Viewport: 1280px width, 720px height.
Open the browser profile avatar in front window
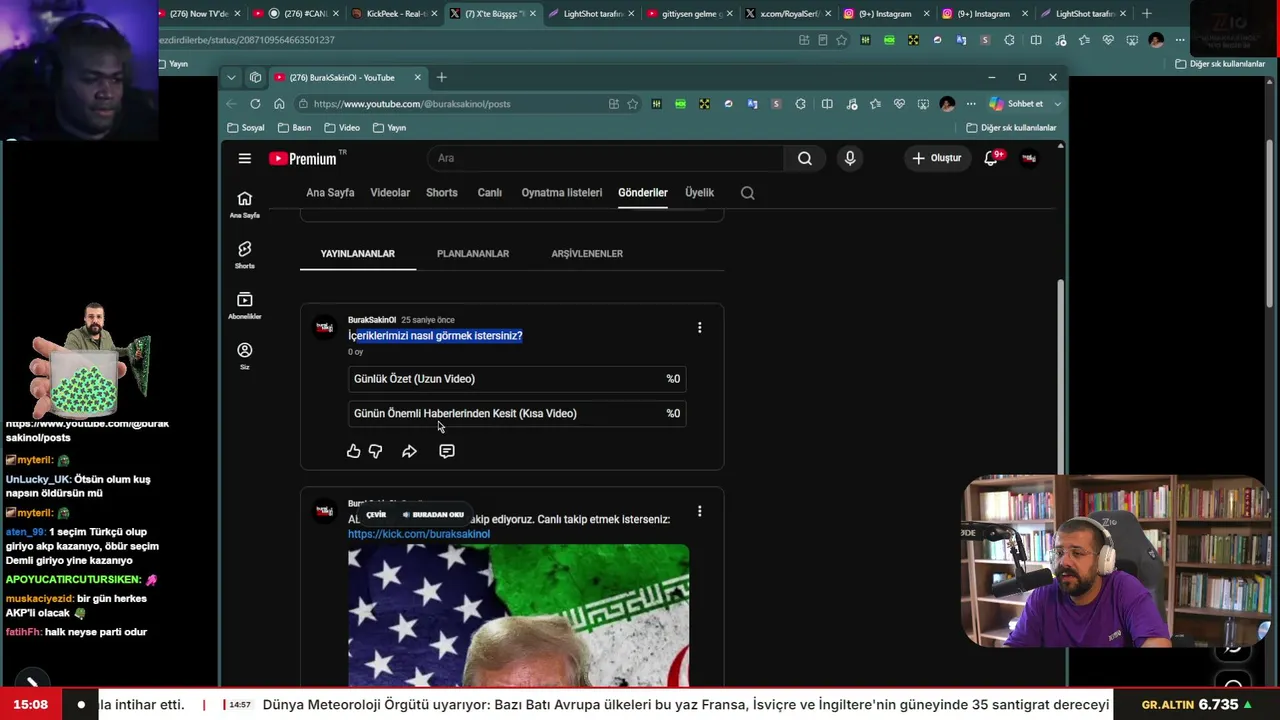pyautogui.click(x=947, y=104)
